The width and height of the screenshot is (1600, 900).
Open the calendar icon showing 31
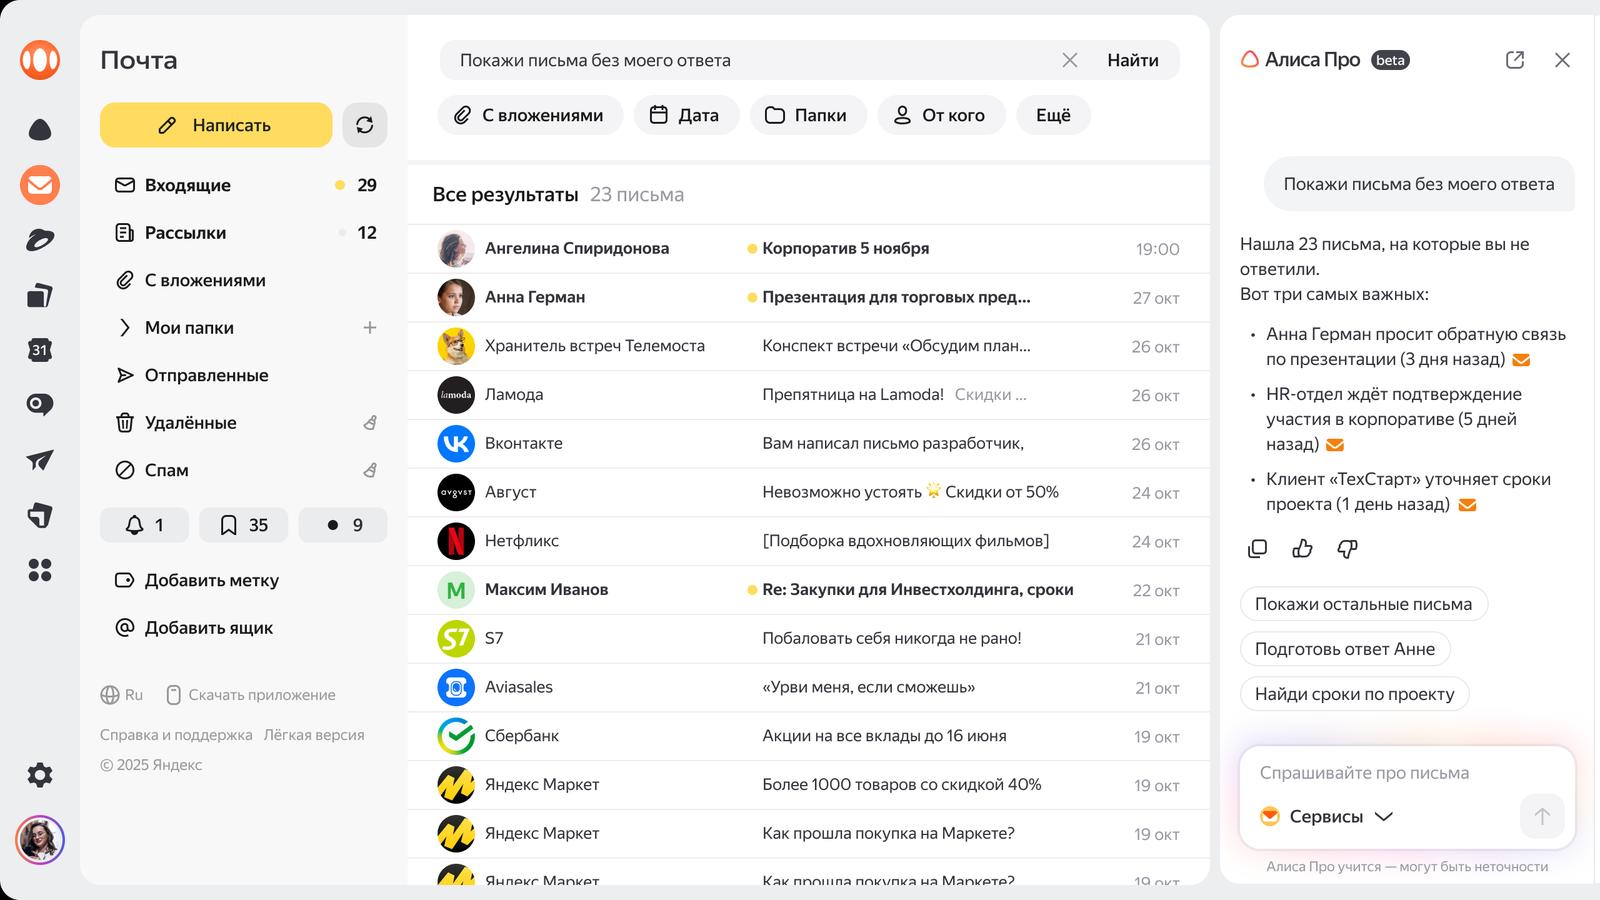pyautogui.click(x=40, y=350)
